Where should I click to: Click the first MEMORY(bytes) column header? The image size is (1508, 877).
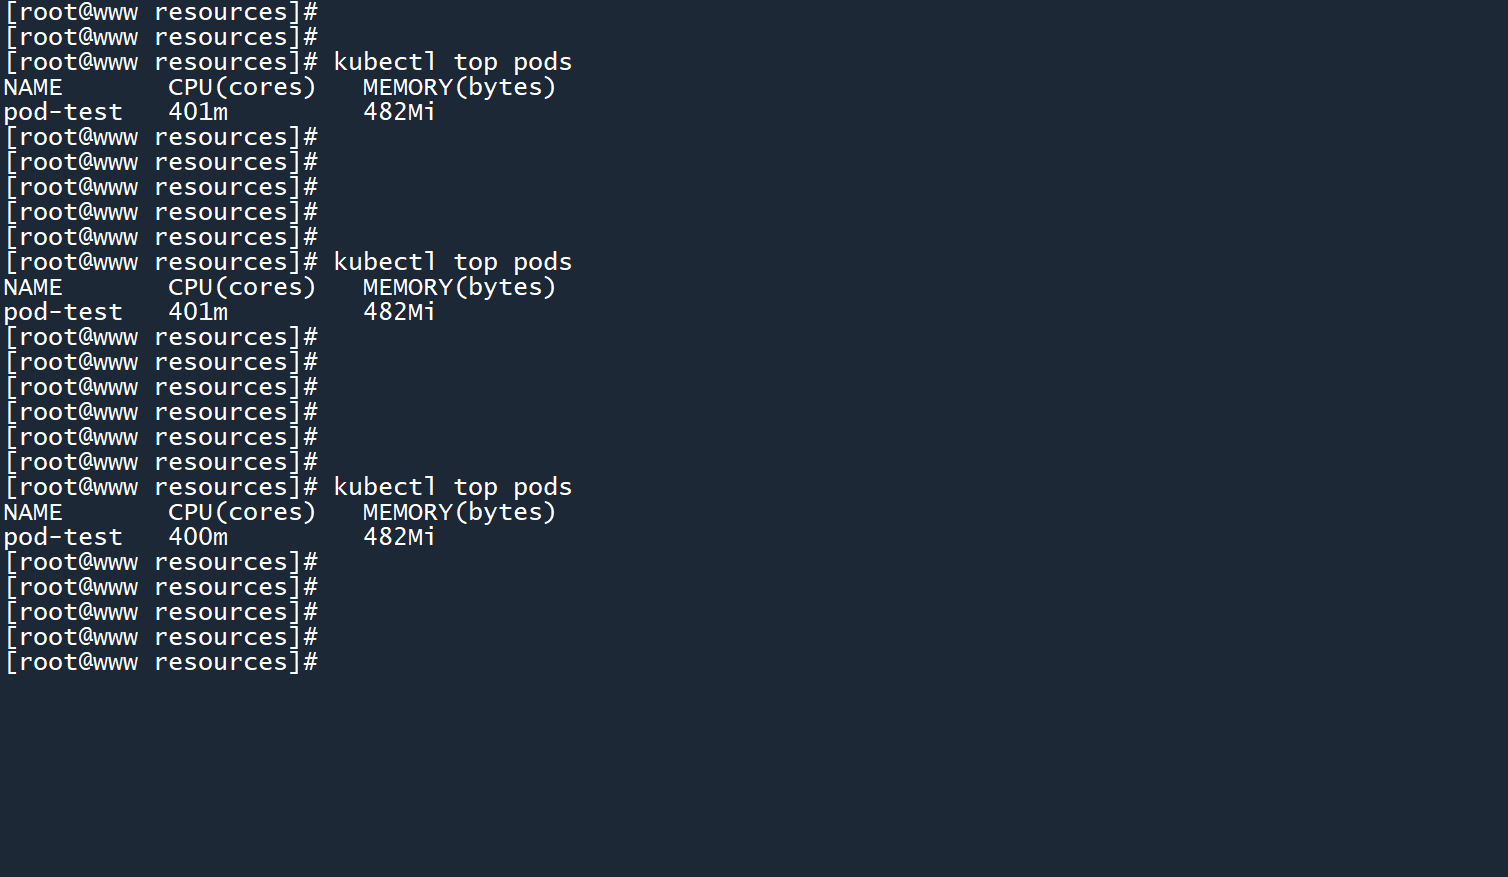459,88
